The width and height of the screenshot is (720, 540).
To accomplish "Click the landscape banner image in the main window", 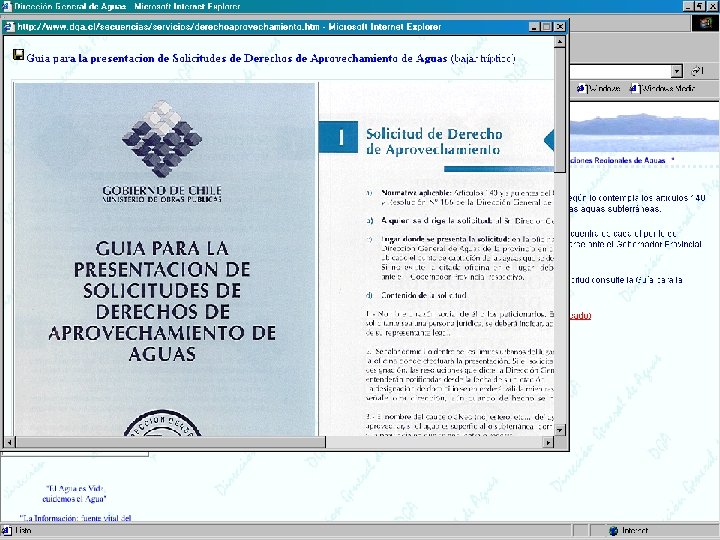I will (x=645, y=127).
